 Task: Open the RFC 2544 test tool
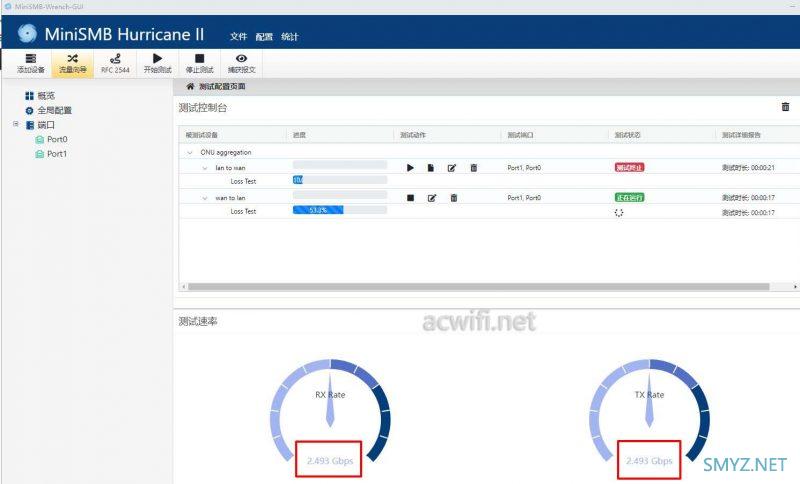point(115,63)
